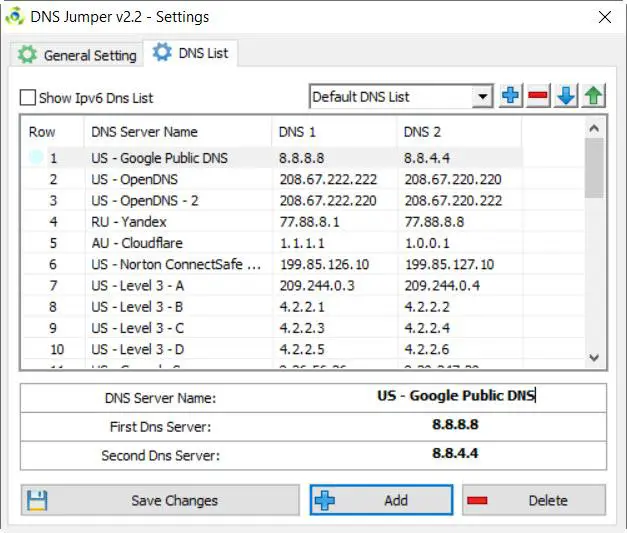Click the active indicator dot on row 1
This screenshot has width=627, height=533.
pyautogui.click(x=36, y=158)
